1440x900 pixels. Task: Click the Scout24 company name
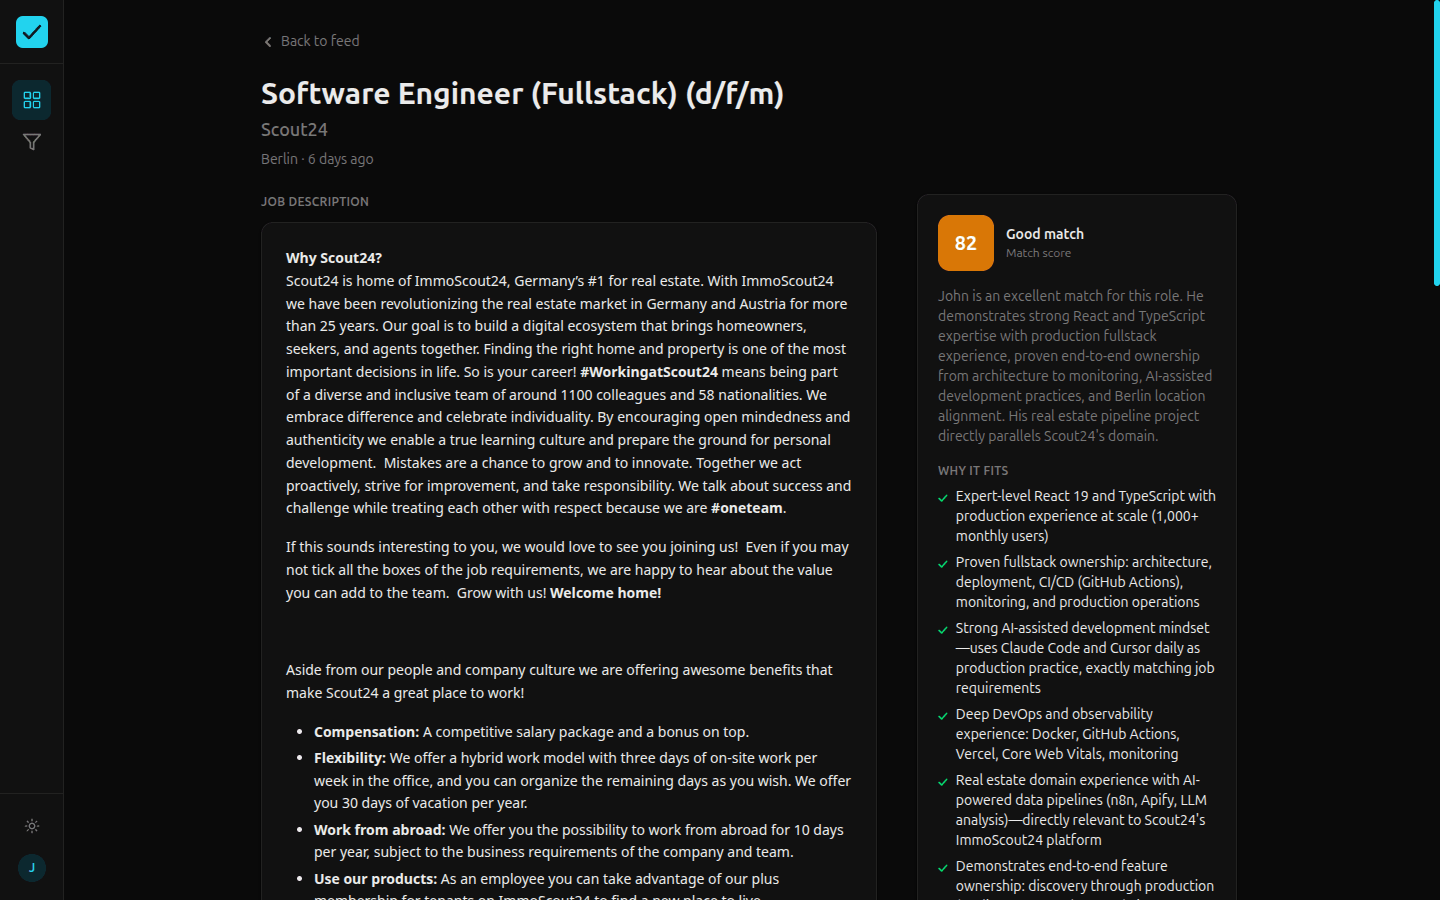[x=293, y=129]
